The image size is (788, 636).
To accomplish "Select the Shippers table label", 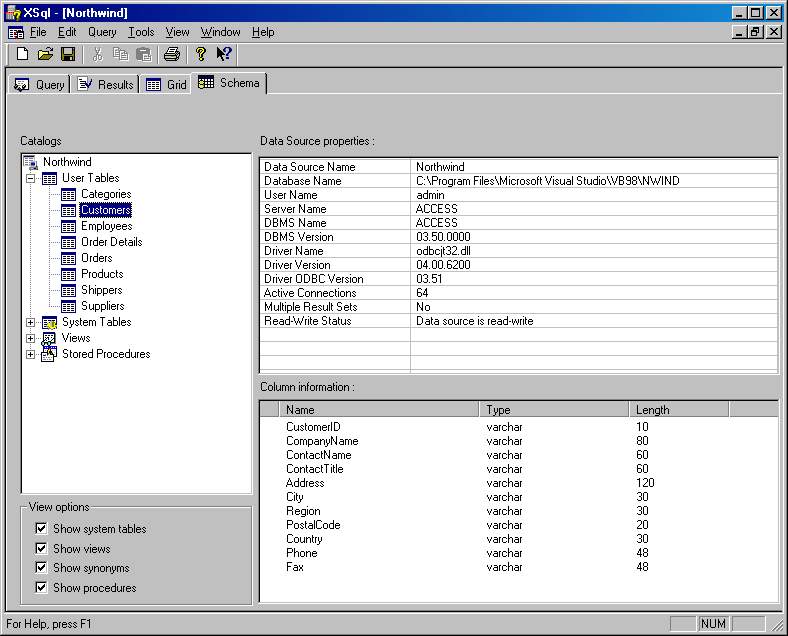I will coord(102,290).
